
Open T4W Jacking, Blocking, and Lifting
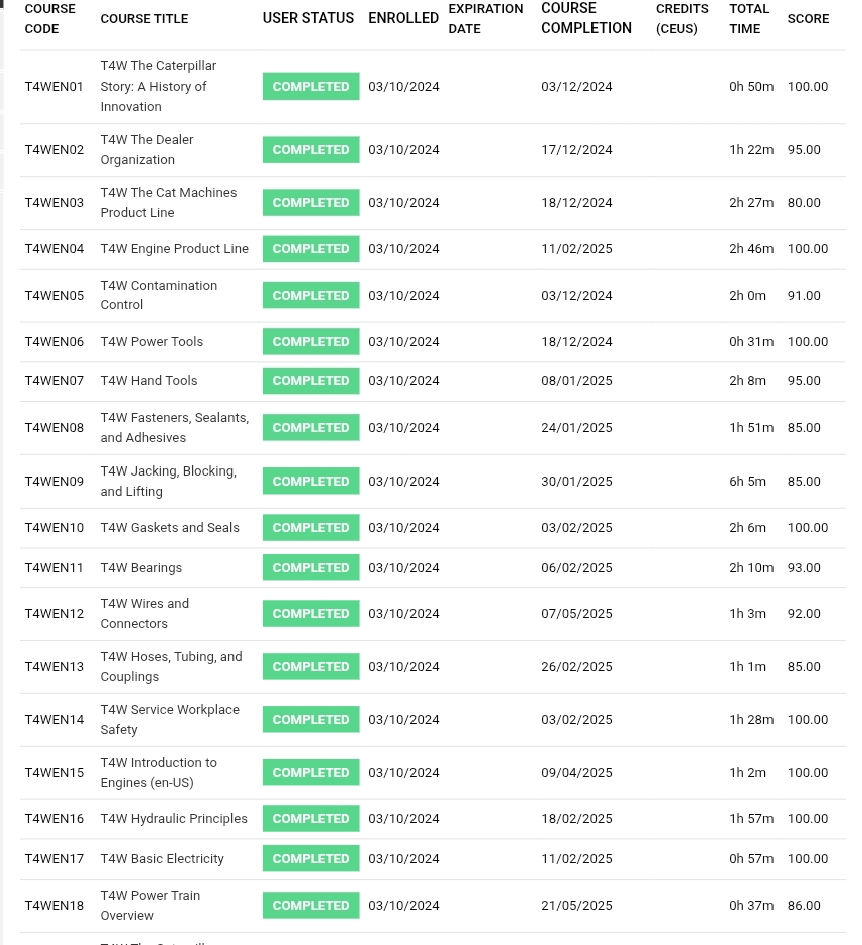coord(169,481)
